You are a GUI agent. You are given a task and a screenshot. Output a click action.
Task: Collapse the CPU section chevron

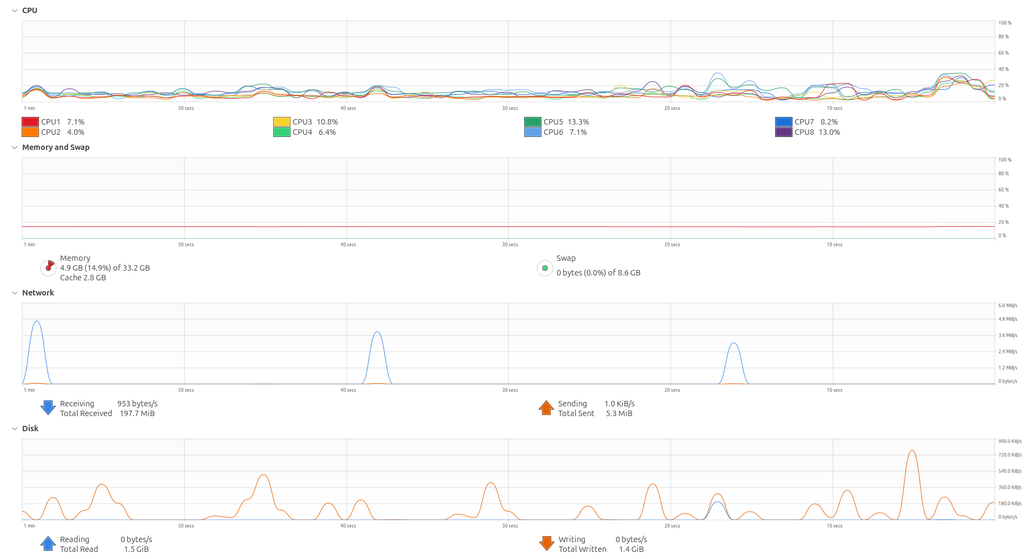(x=14, y=10)
